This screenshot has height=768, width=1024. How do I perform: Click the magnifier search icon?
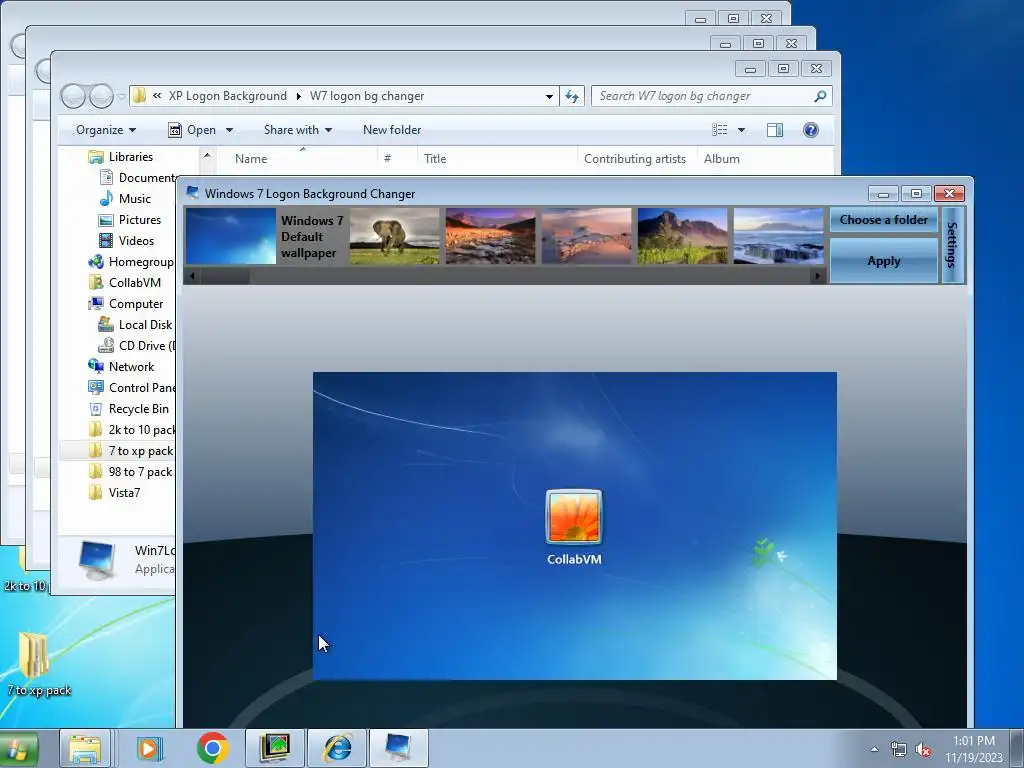click(x=820, y=96)
